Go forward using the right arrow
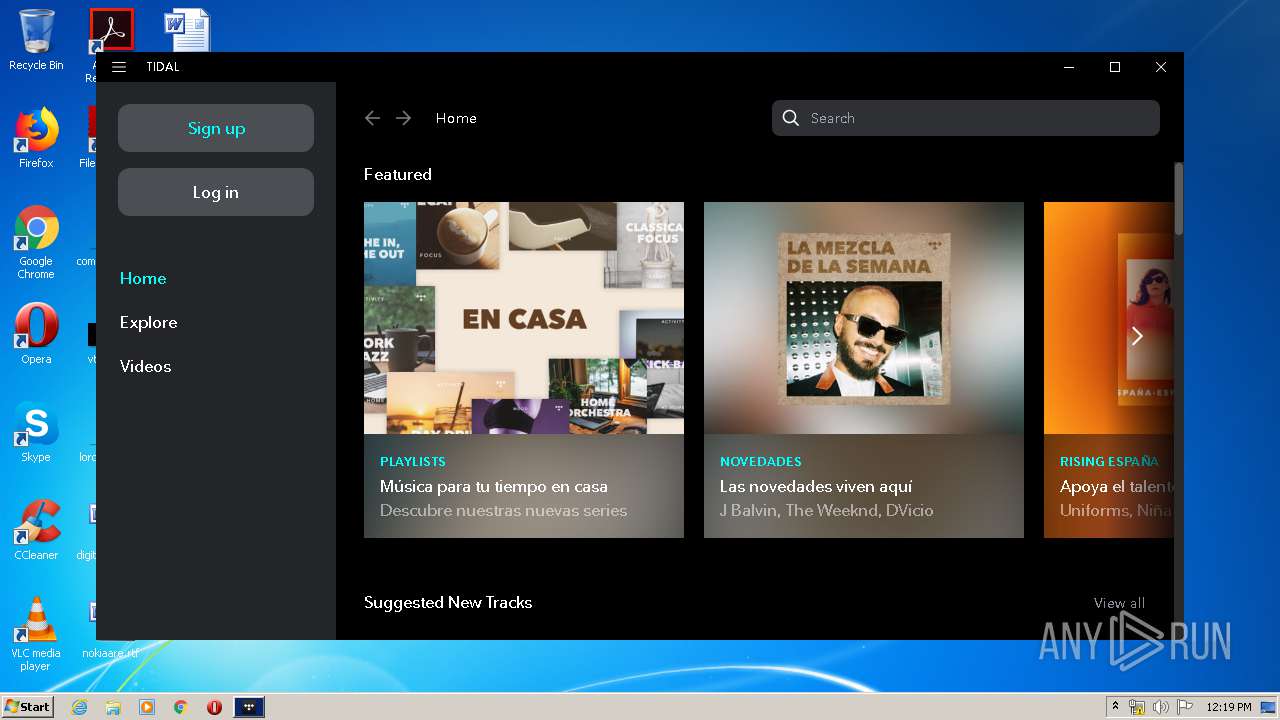Viewport: 1280px width, 720px height. click(403, 118)
